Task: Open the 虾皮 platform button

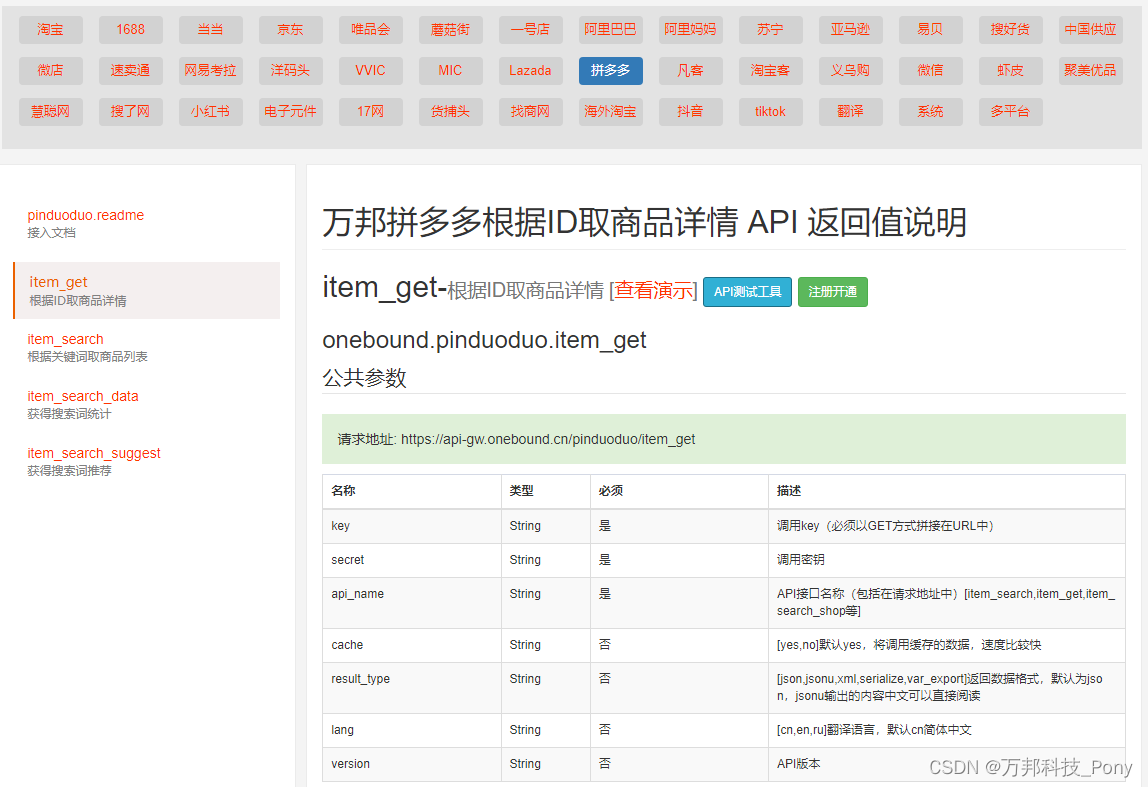Action: point(1010,70)
